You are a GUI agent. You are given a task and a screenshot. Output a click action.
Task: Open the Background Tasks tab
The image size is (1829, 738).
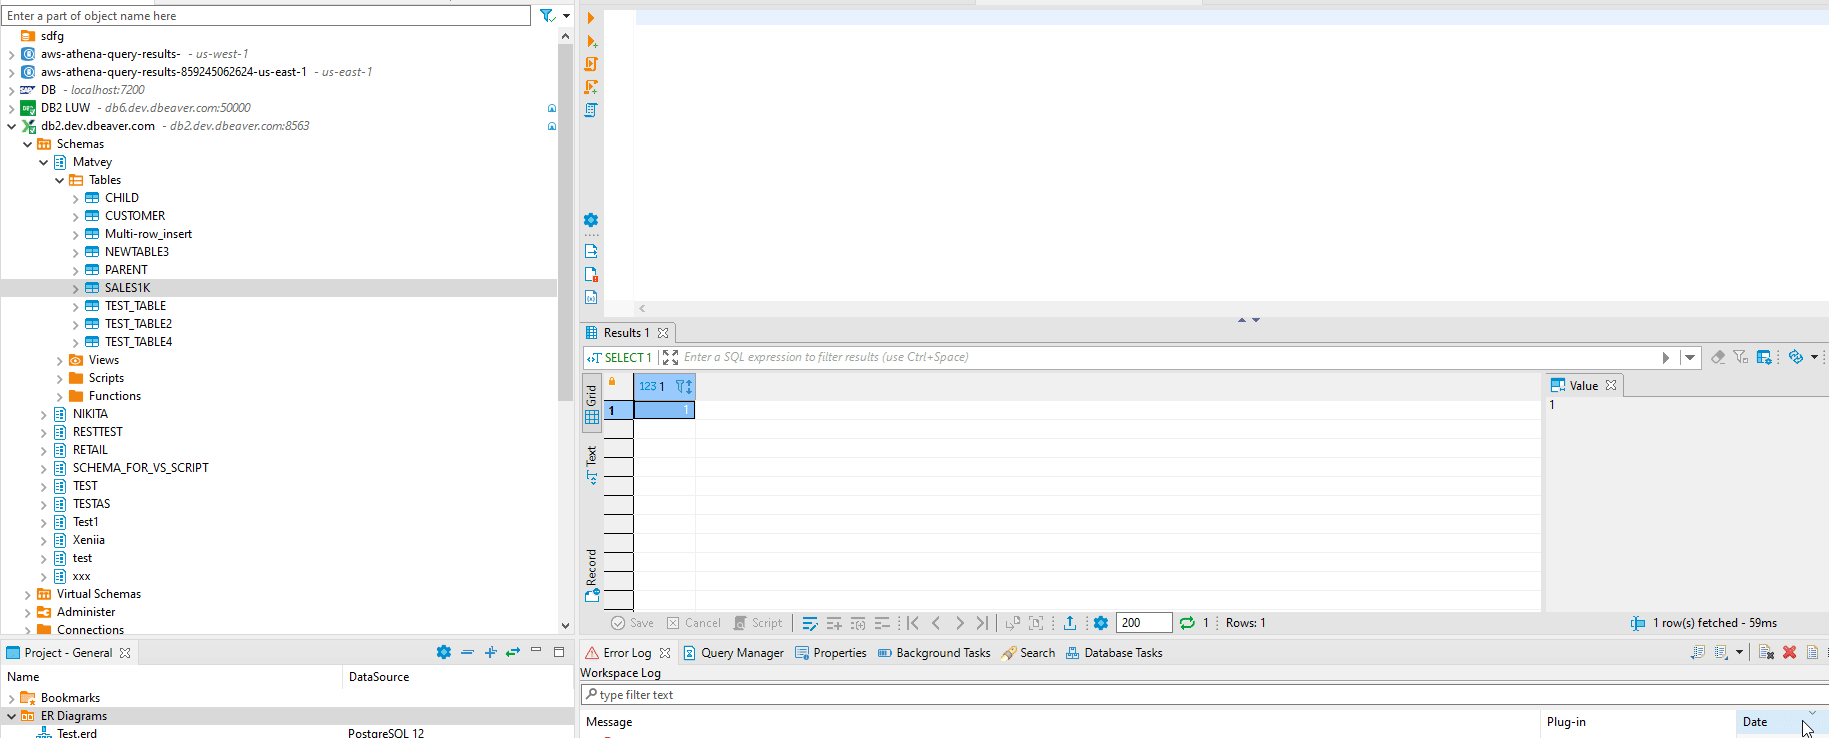pyautogui.click(x=934, y=653)
